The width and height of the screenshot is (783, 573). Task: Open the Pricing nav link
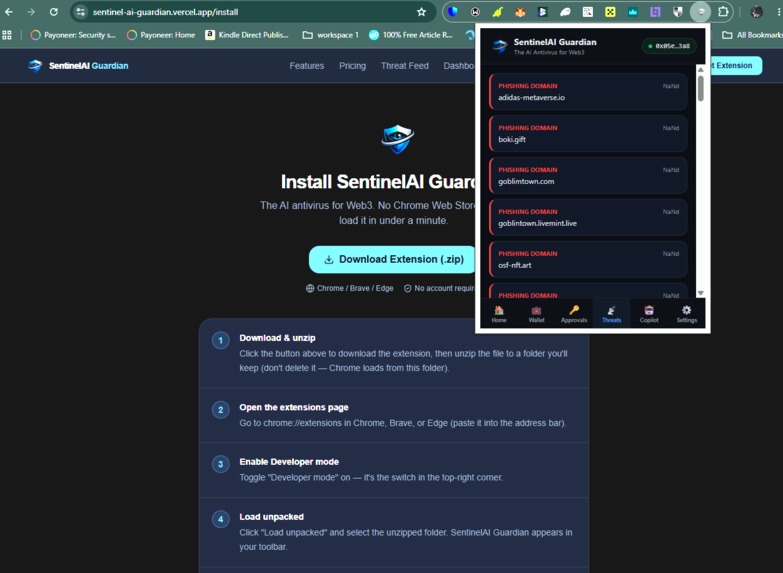tap(352, 65)
